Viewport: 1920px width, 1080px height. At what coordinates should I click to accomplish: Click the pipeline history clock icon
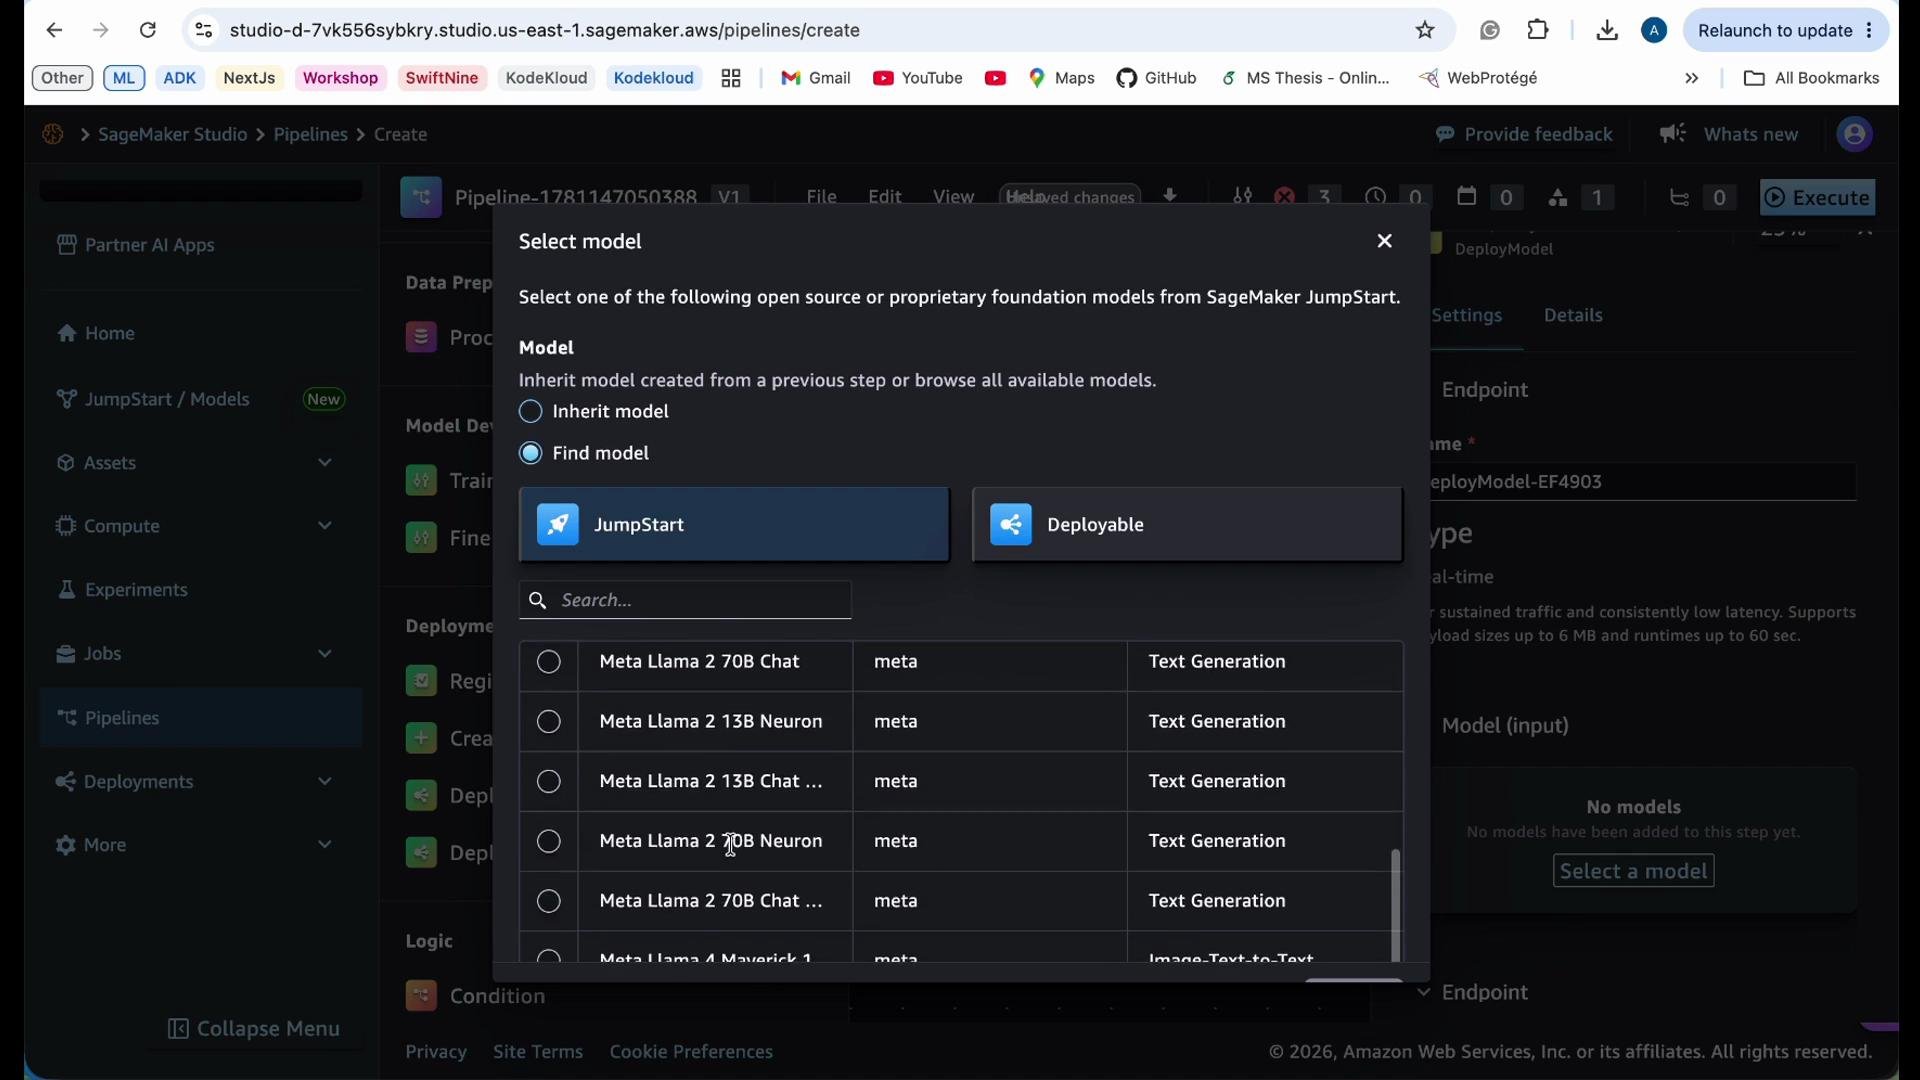click(x=1376, y=198)
